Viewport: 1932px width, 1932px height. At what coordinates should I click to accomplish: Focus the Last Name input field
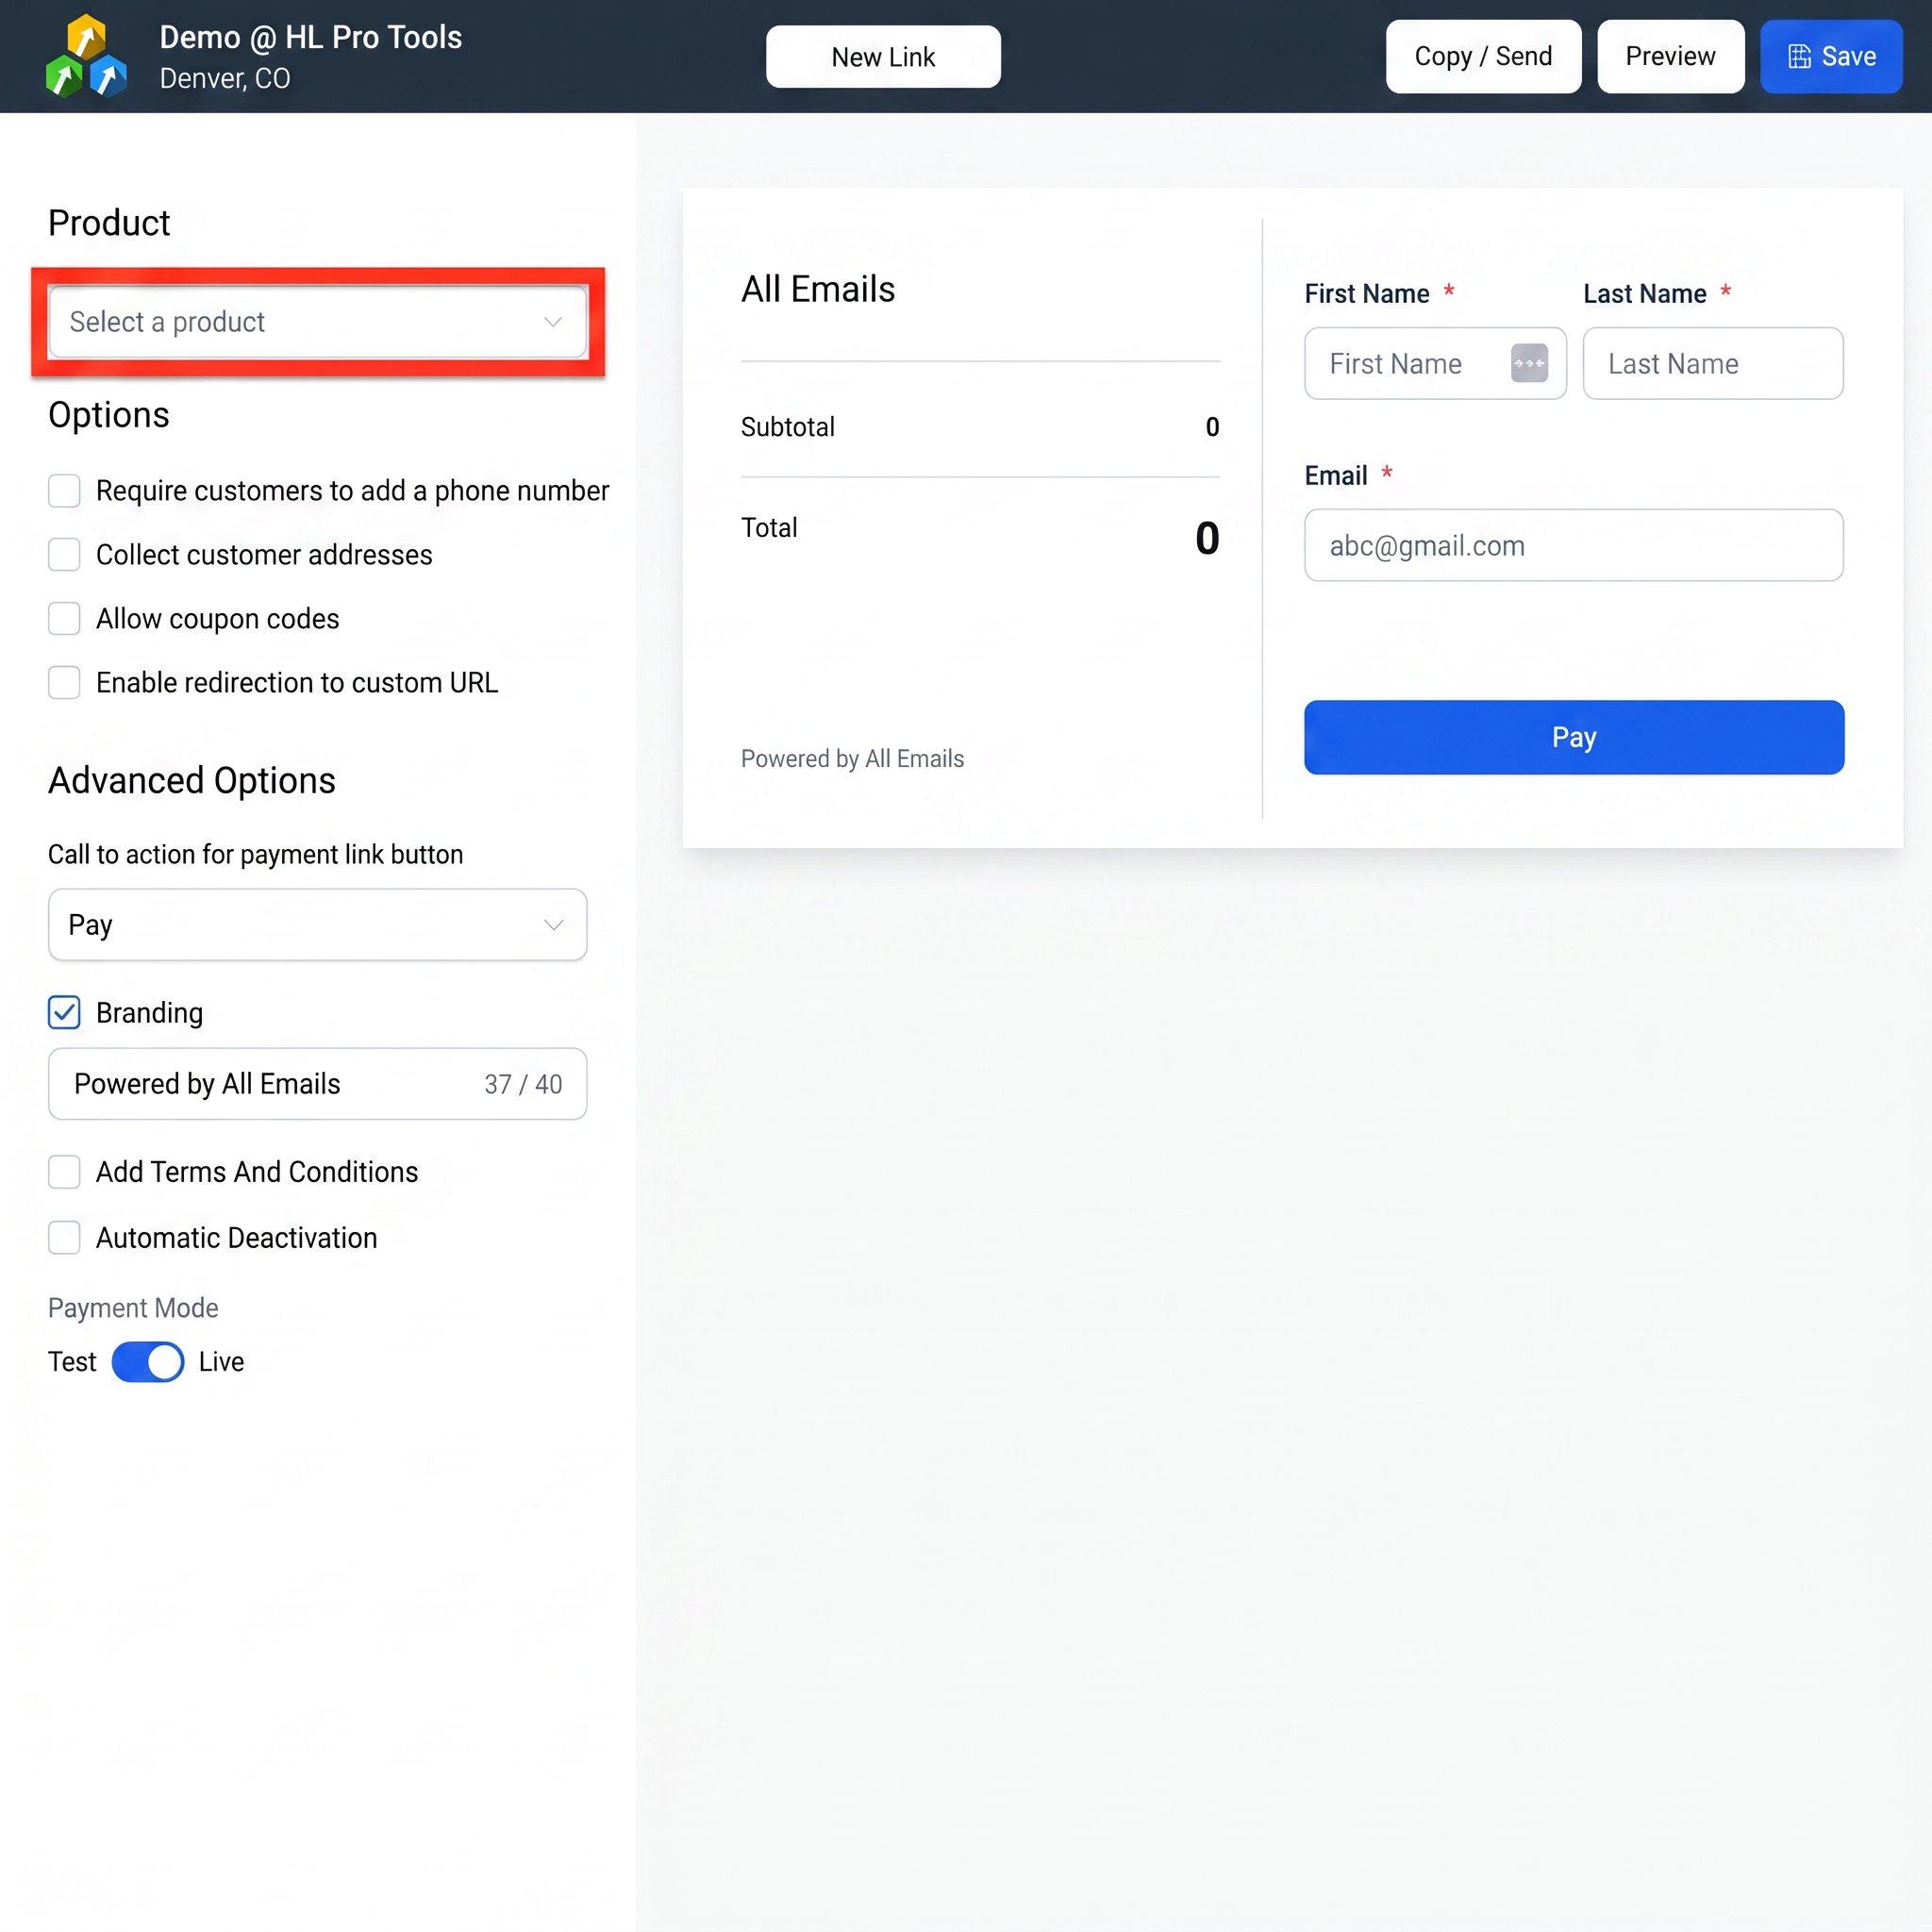pos(1713,363)
